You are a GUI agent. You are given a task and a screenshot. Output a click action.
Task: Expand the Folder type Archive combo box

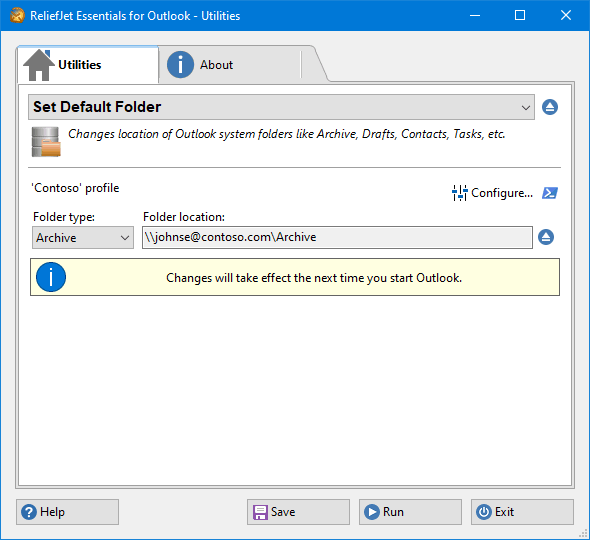click(83, 237)
